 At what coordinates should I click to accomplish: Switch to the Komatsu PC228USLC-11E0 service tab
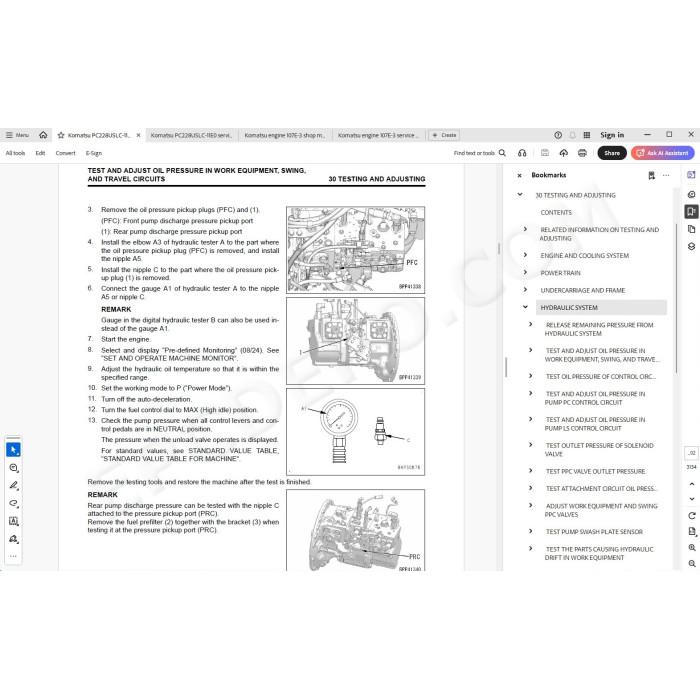pyautogui.click(x=191, y=135)
